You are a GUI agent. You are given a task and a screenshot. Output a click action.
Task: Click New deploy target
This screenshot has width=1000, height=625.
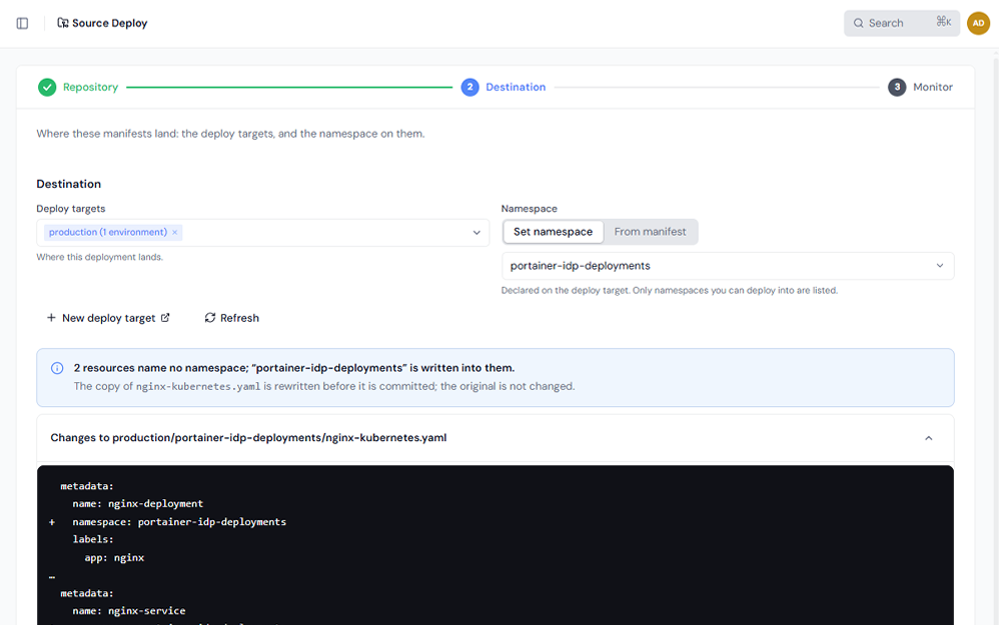[x=108, y=318]
